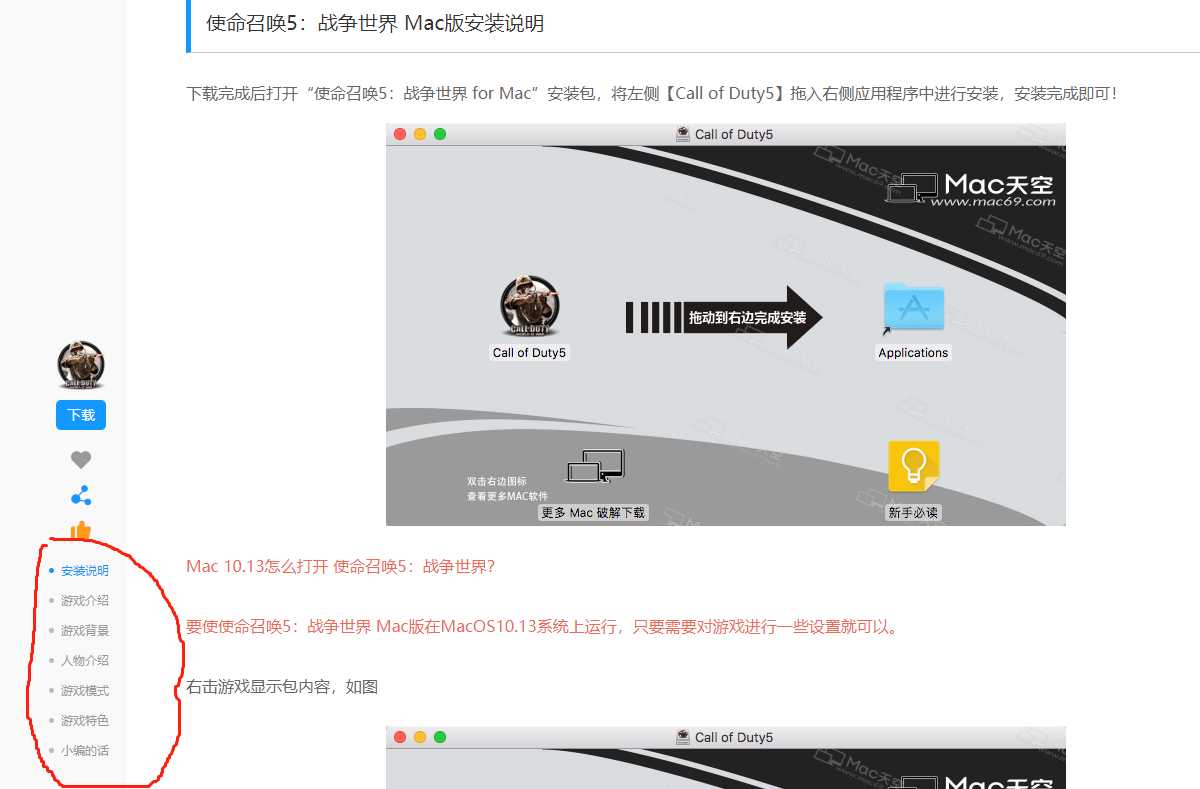The width and height of the screenshot is (1200, 789).
Task: Click the 新手必读 label in installer image
Action: [x=913, y=513]
